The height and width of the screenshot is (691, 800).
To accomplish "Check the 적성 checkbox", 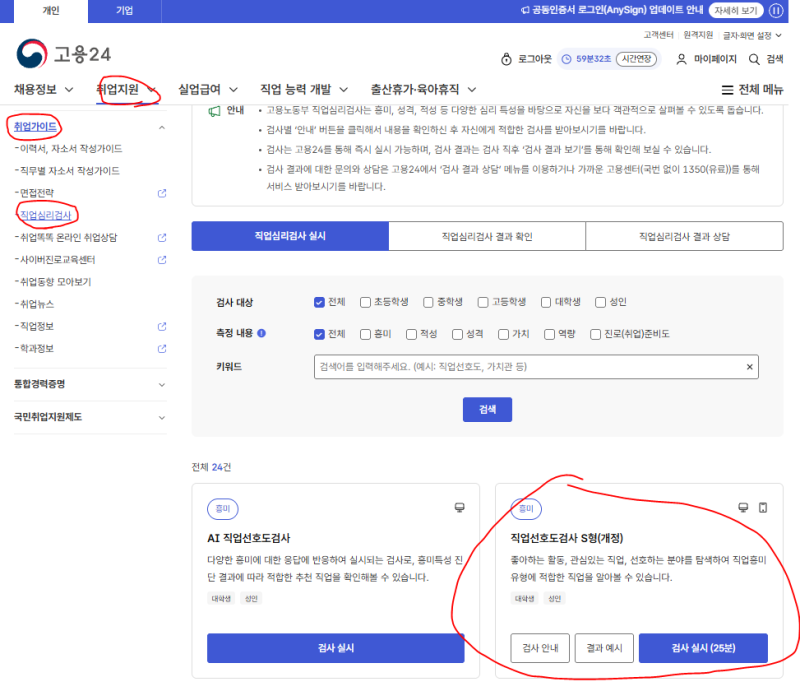I will (411, 334).
